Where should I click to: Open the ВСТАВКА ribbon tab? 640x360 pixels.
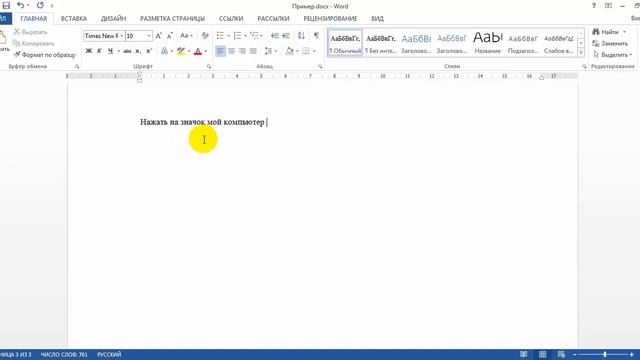point(74,19)
